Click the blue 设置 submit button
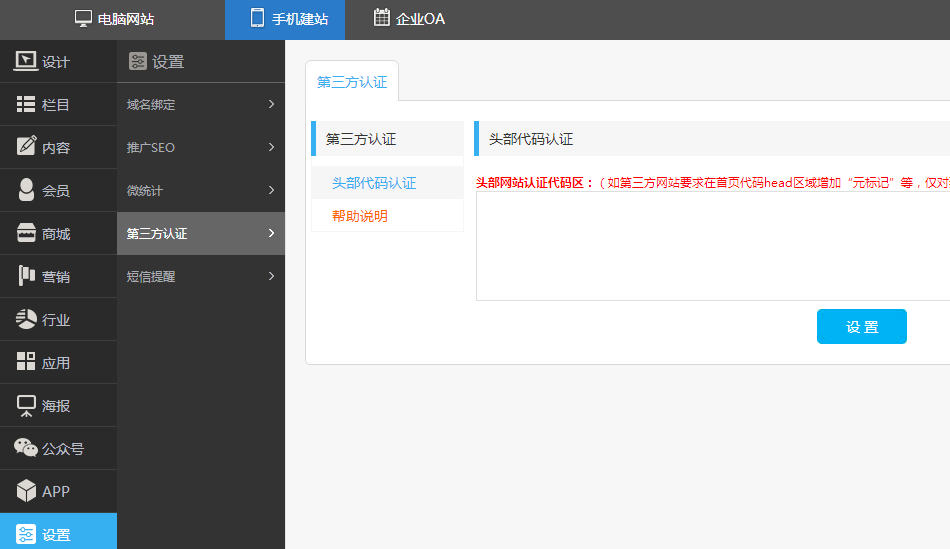950x549 pixels. 861,327
